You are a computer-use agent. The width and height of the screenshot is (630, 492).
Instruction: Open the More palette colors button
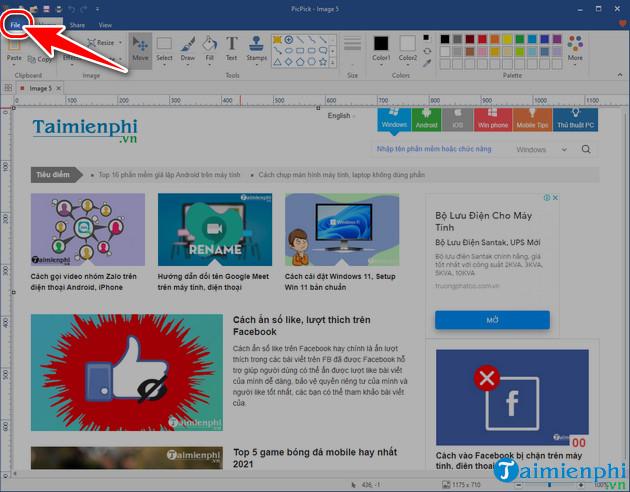[575, 49]
